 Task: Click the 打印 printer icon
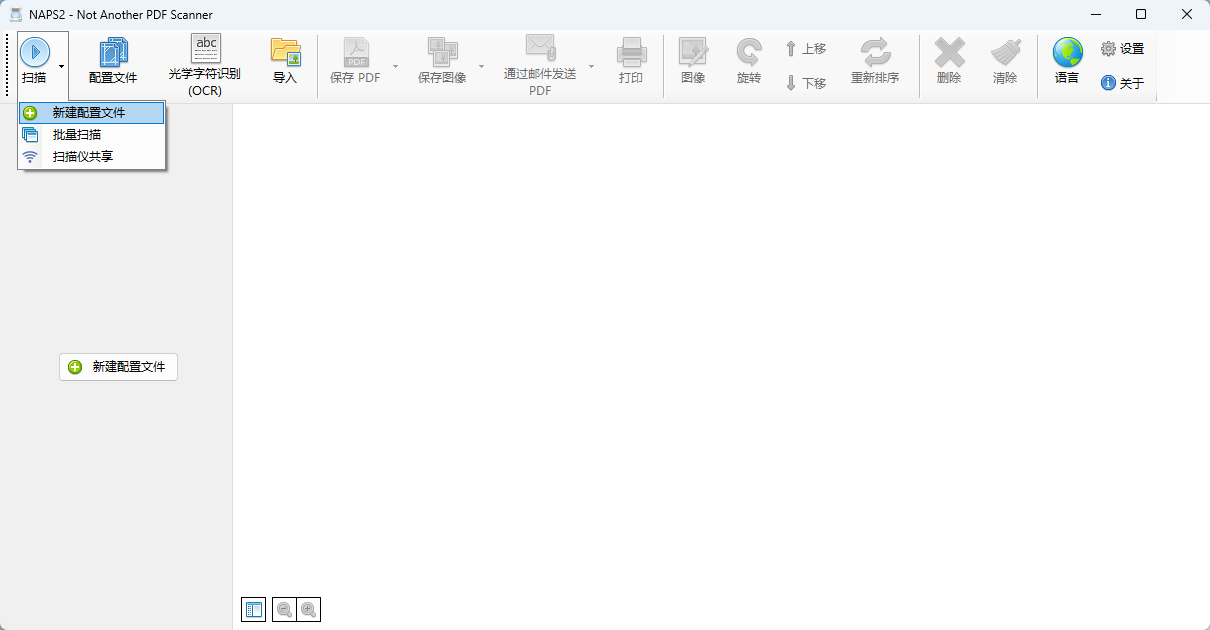coord(631,52)
